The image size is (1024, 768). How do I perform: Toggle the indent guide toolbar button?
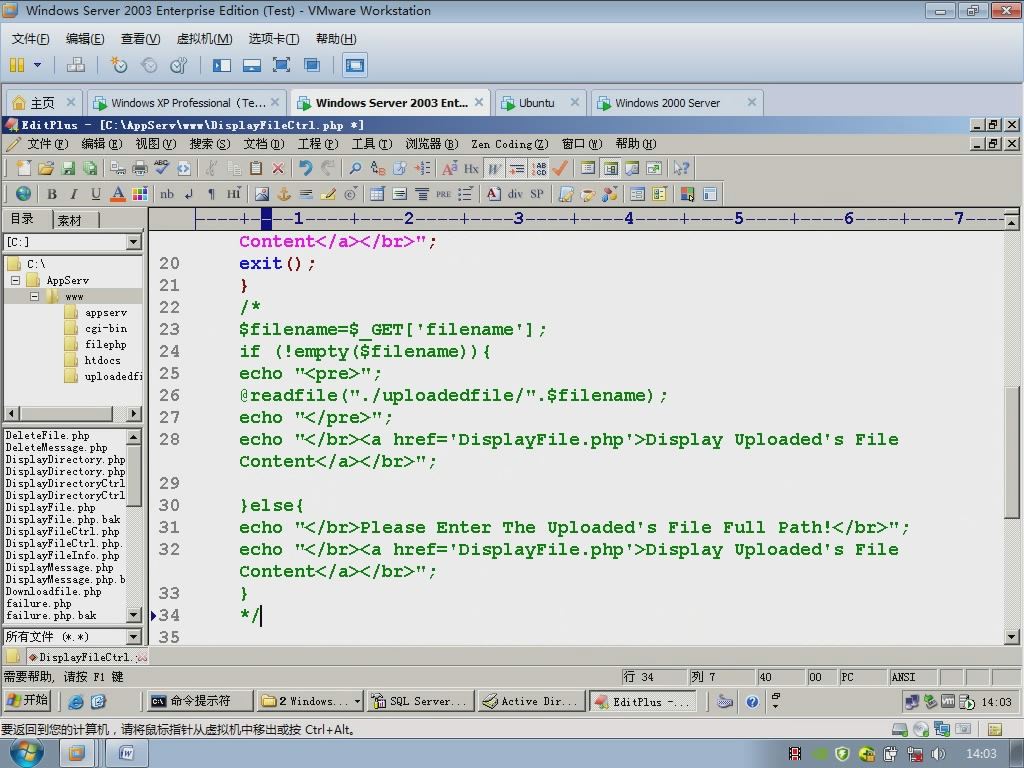pos(517,168)
